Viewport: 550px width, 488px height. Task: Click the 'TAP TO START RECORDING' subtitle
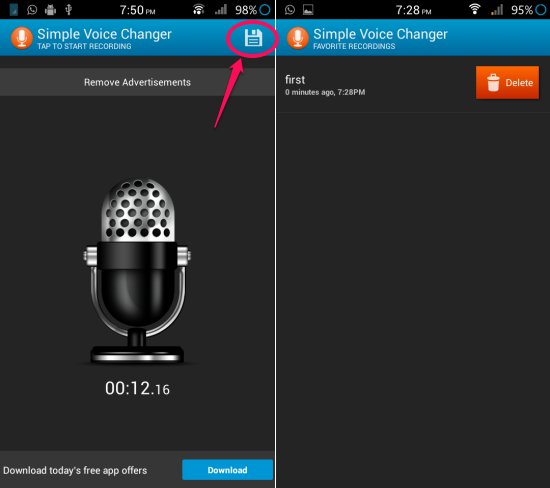tap(84, 46)
